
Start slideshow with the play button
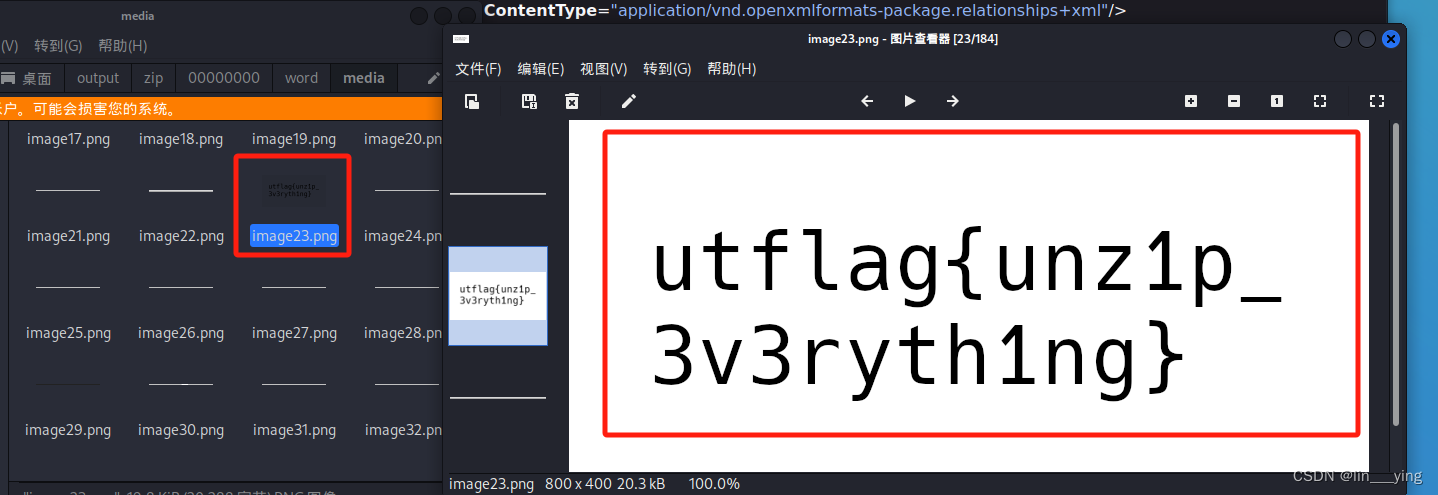910,101
